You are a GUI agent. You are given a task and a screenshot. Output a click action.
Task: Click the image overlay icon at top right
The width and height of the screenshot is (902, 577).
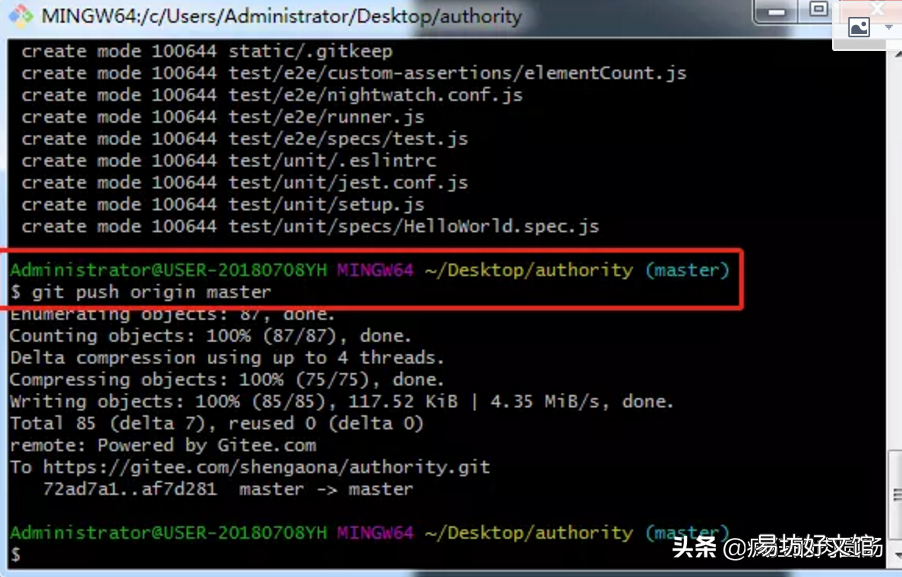(x=858, y=27)
